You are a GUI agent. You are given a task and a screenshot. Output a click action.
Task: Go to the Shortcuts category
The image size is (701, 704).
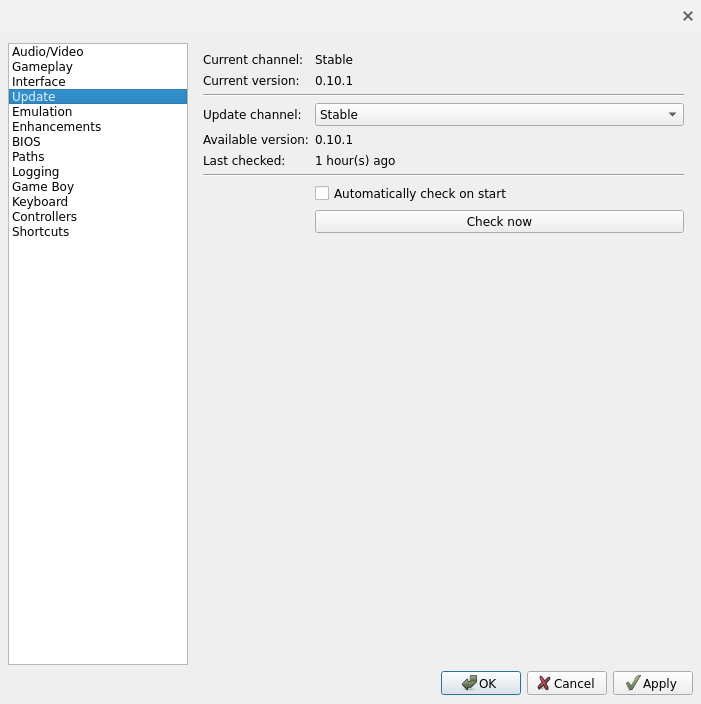click(98, 232)
